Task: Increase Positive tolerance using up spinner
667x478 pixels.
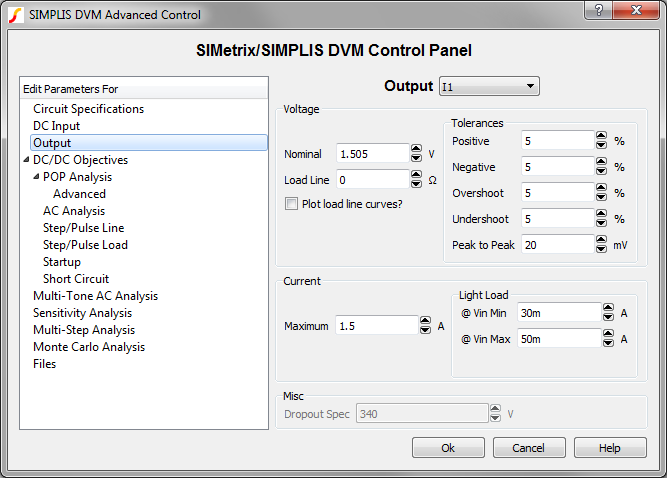Action: [x=600, y=136]
